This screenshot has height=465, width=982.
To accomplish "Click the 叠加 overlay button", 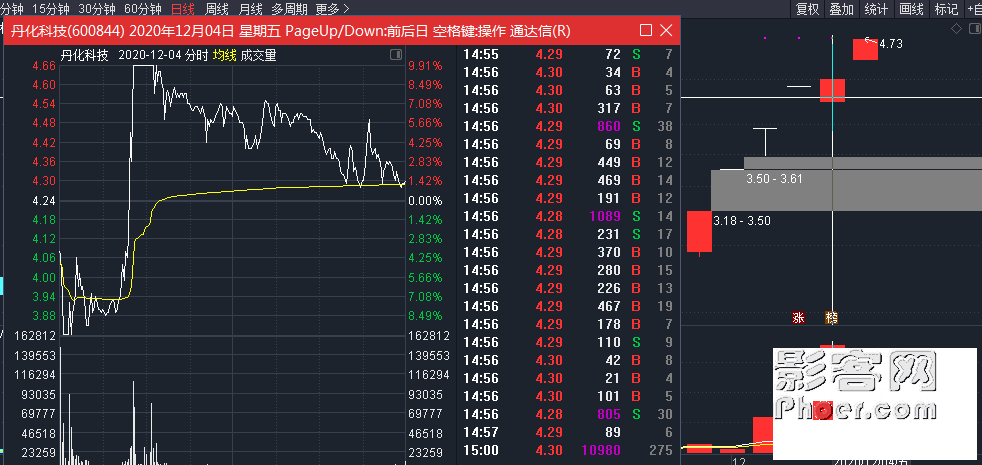I will click(x=842, y=9).
